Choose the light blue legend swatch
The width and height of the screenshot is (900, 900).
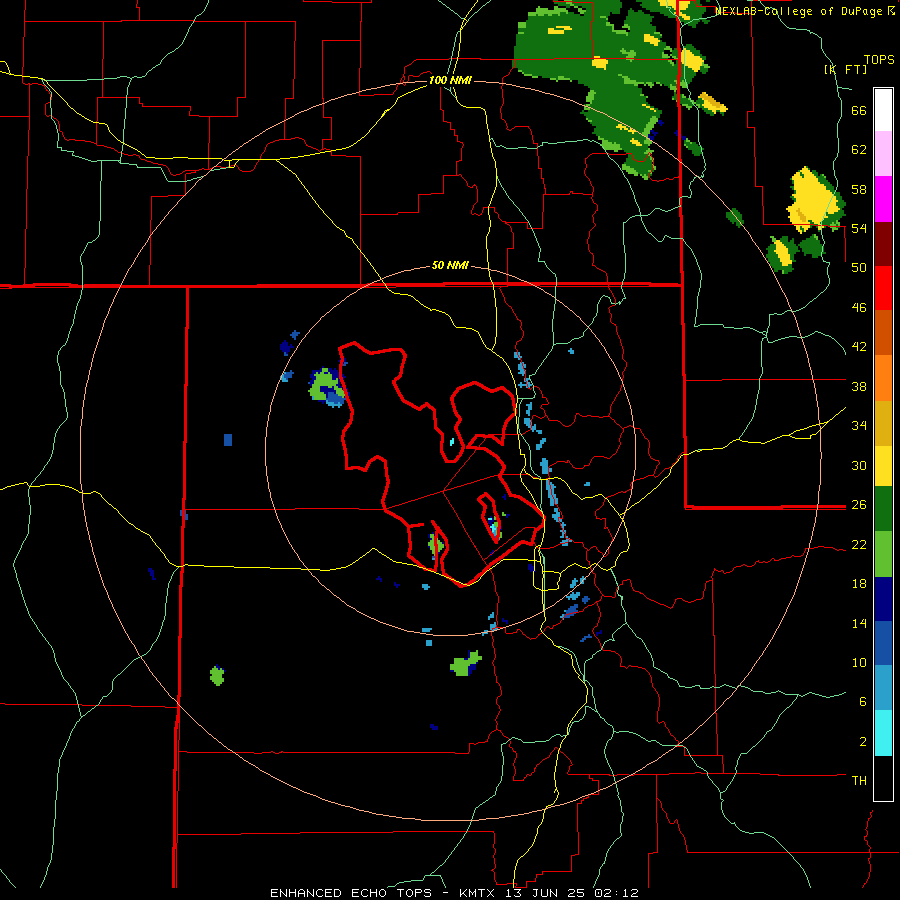click(x=883, y=688)
